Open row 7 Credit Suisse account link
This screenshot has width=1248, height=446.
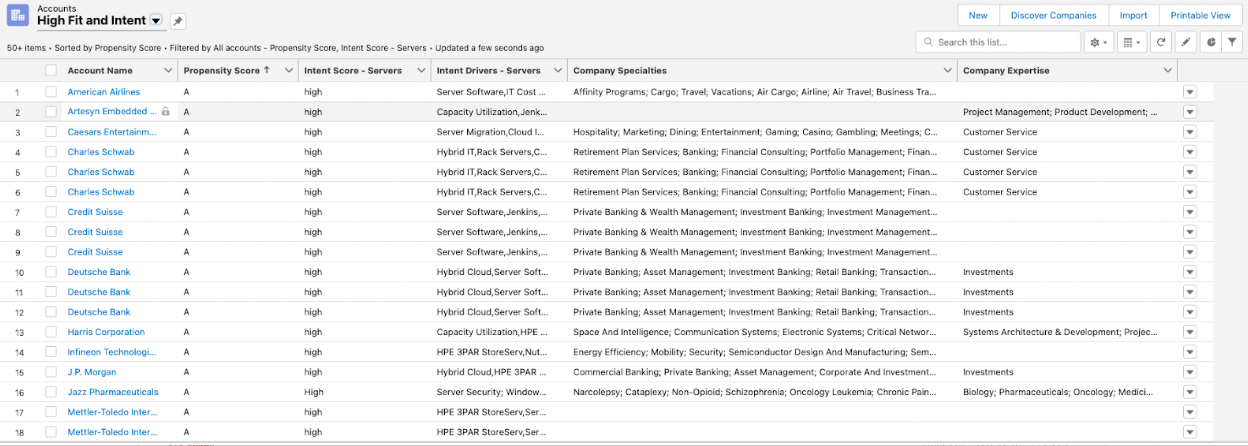point(95,212)
